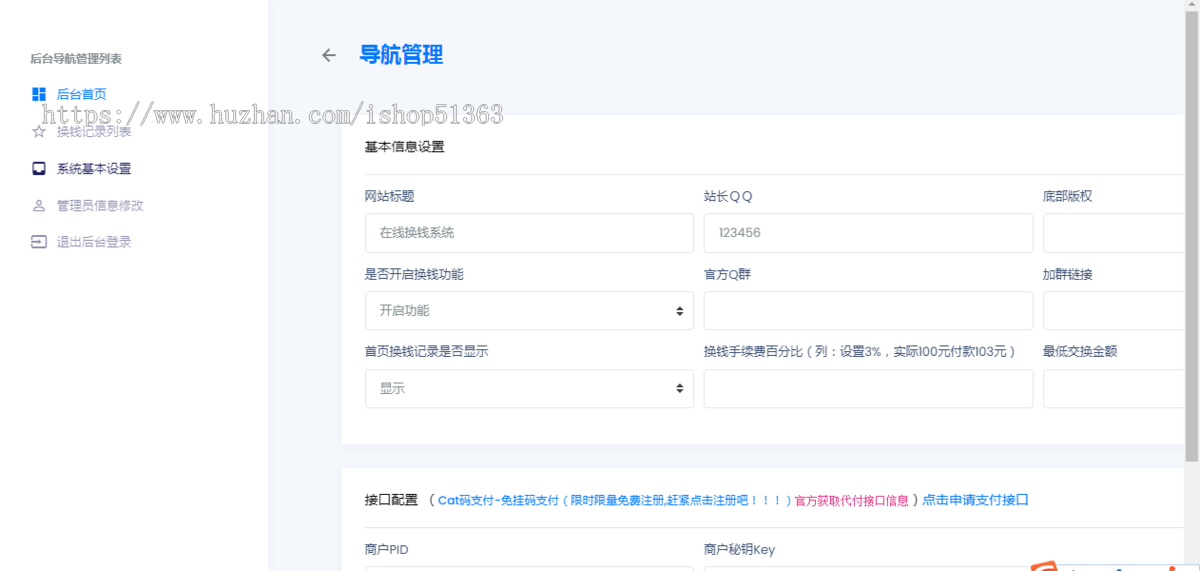Focus the 官方Q群 input field
Viewport: 1200px width, 571px height.
click(x=868, y=310)
